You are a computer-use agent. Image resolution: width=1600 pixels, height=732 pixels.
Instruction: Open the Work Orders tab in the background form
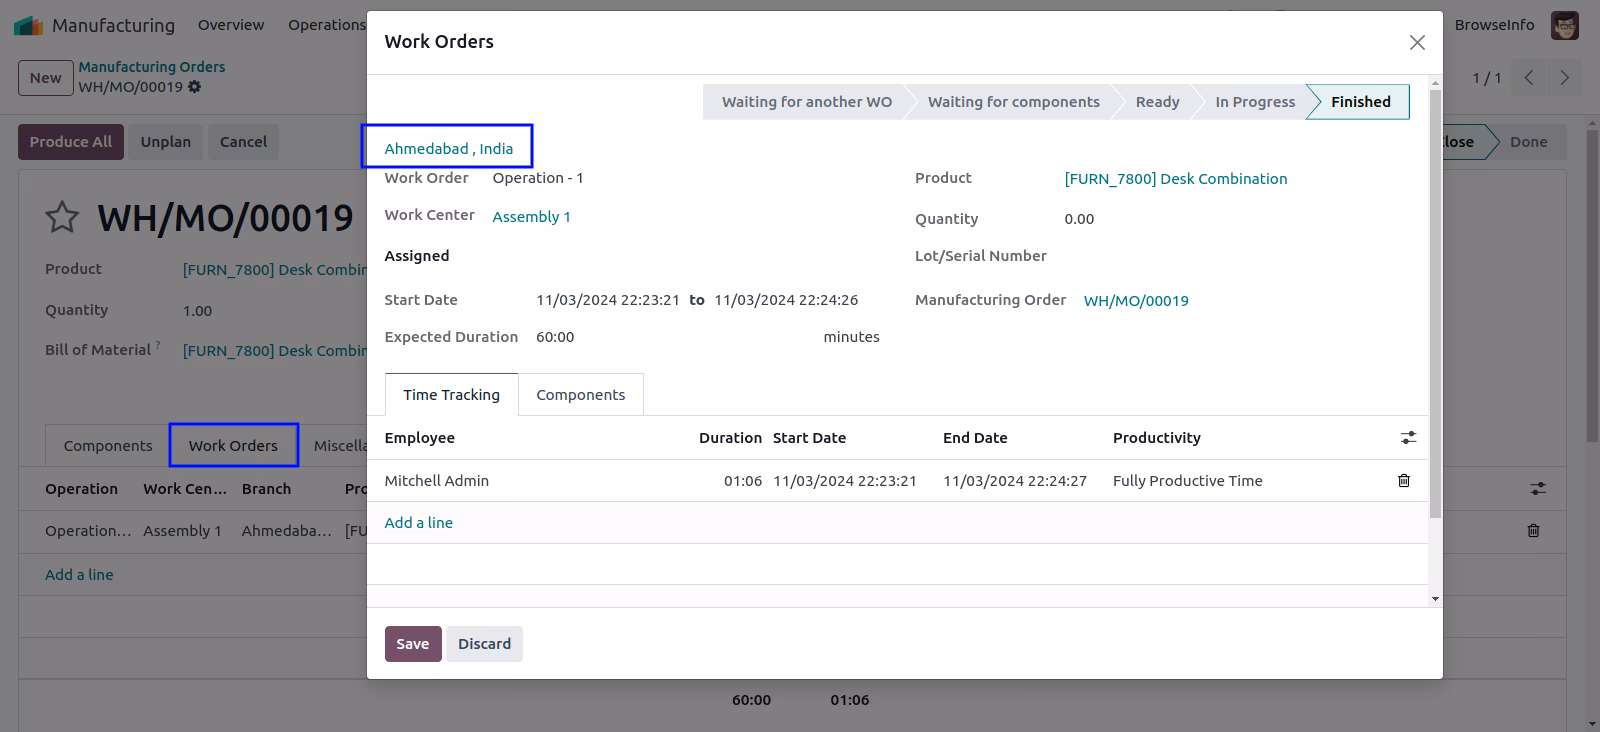[x=233, y=446]
